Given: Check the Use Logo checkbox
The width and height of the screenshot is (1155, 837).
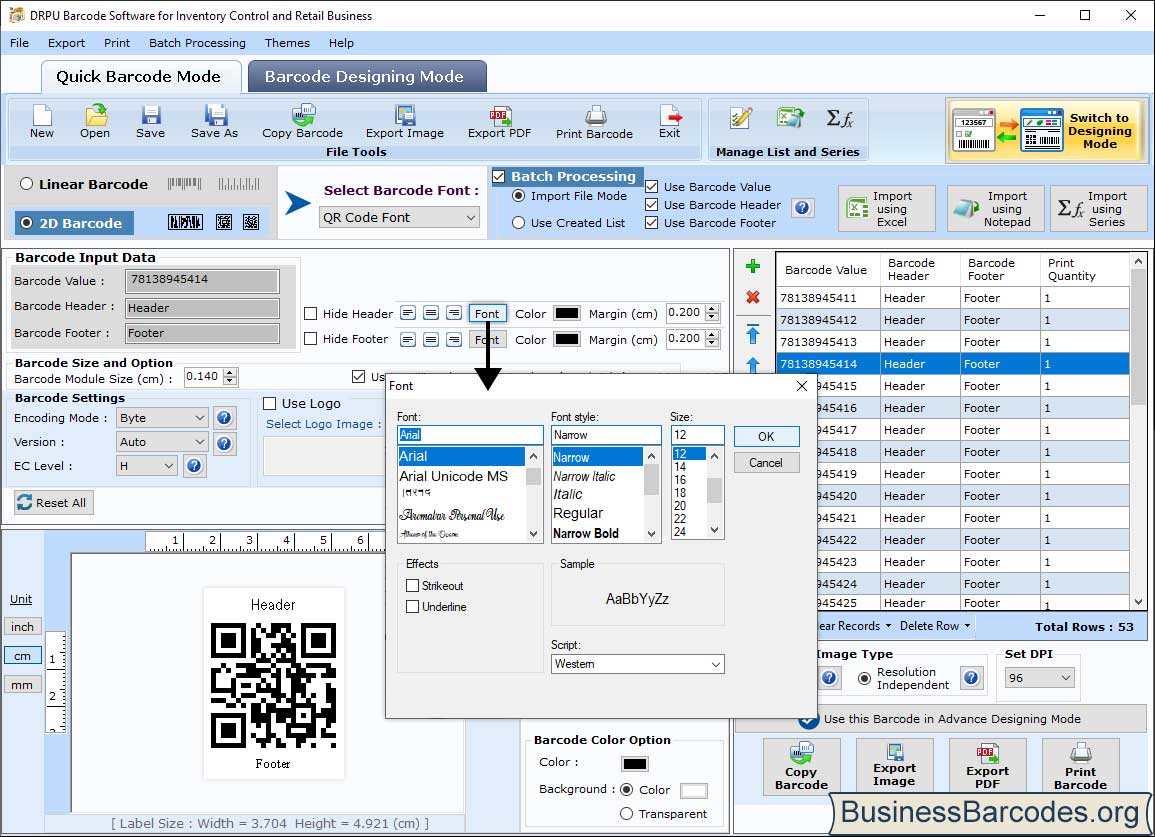Looking at the screenshot, I should click(270, 403).
